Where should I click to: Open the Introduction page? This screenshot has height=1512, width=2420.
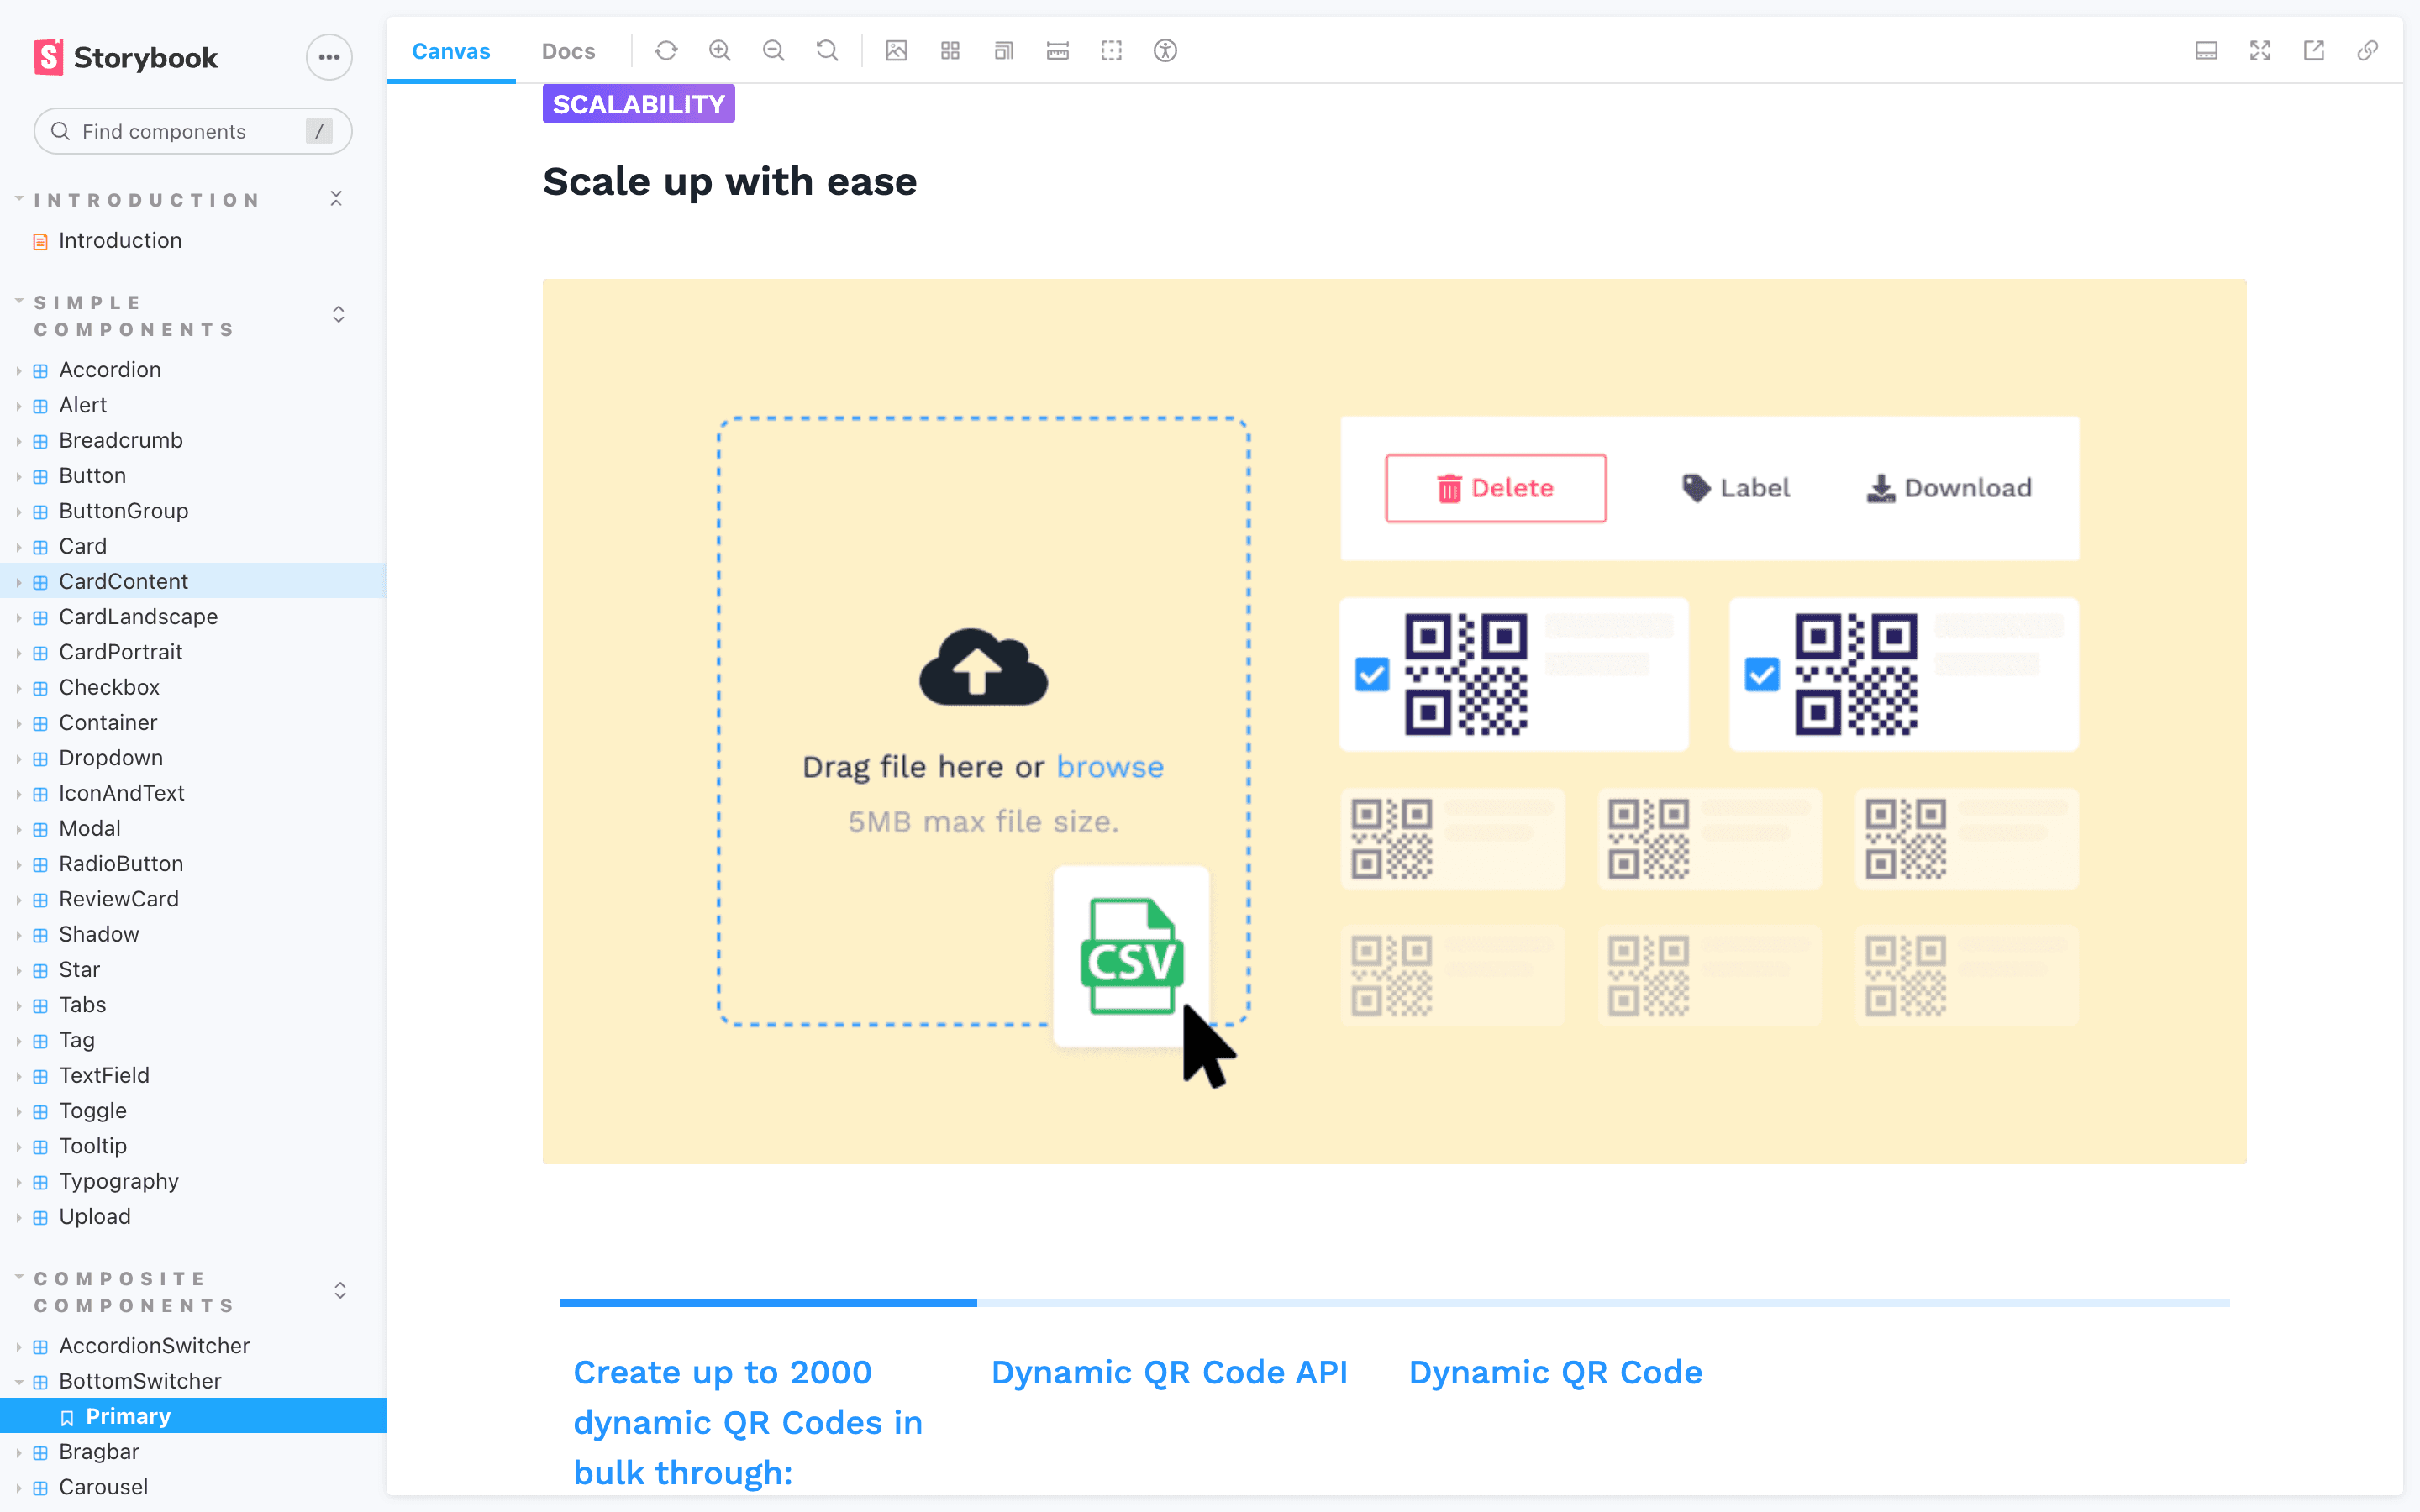[x=120, y=240]
